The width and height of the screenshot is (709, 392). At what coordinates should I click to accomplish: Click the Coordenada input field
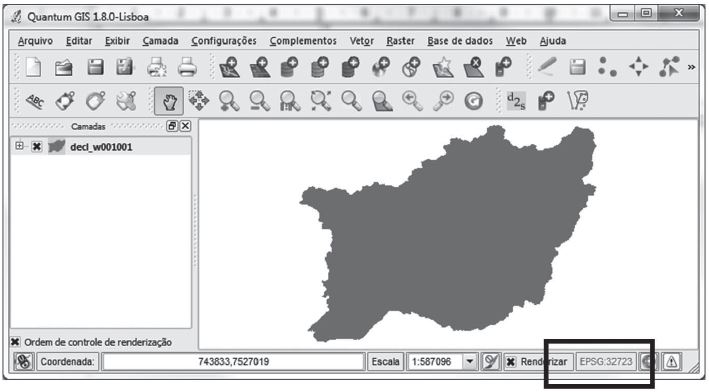click(x=233, y=362)
